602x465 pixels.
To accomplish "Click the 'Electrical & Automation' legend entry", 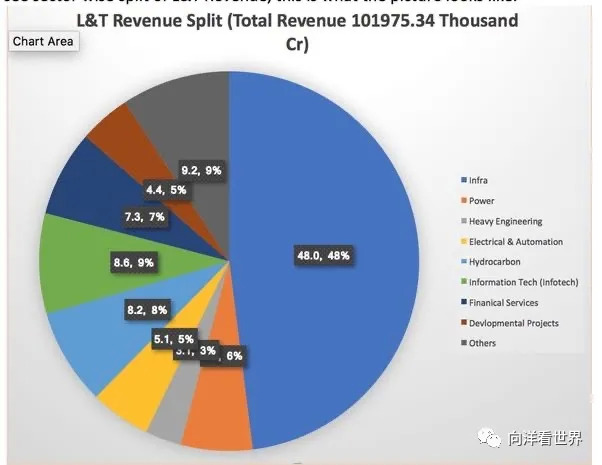I will click(516, 242).
